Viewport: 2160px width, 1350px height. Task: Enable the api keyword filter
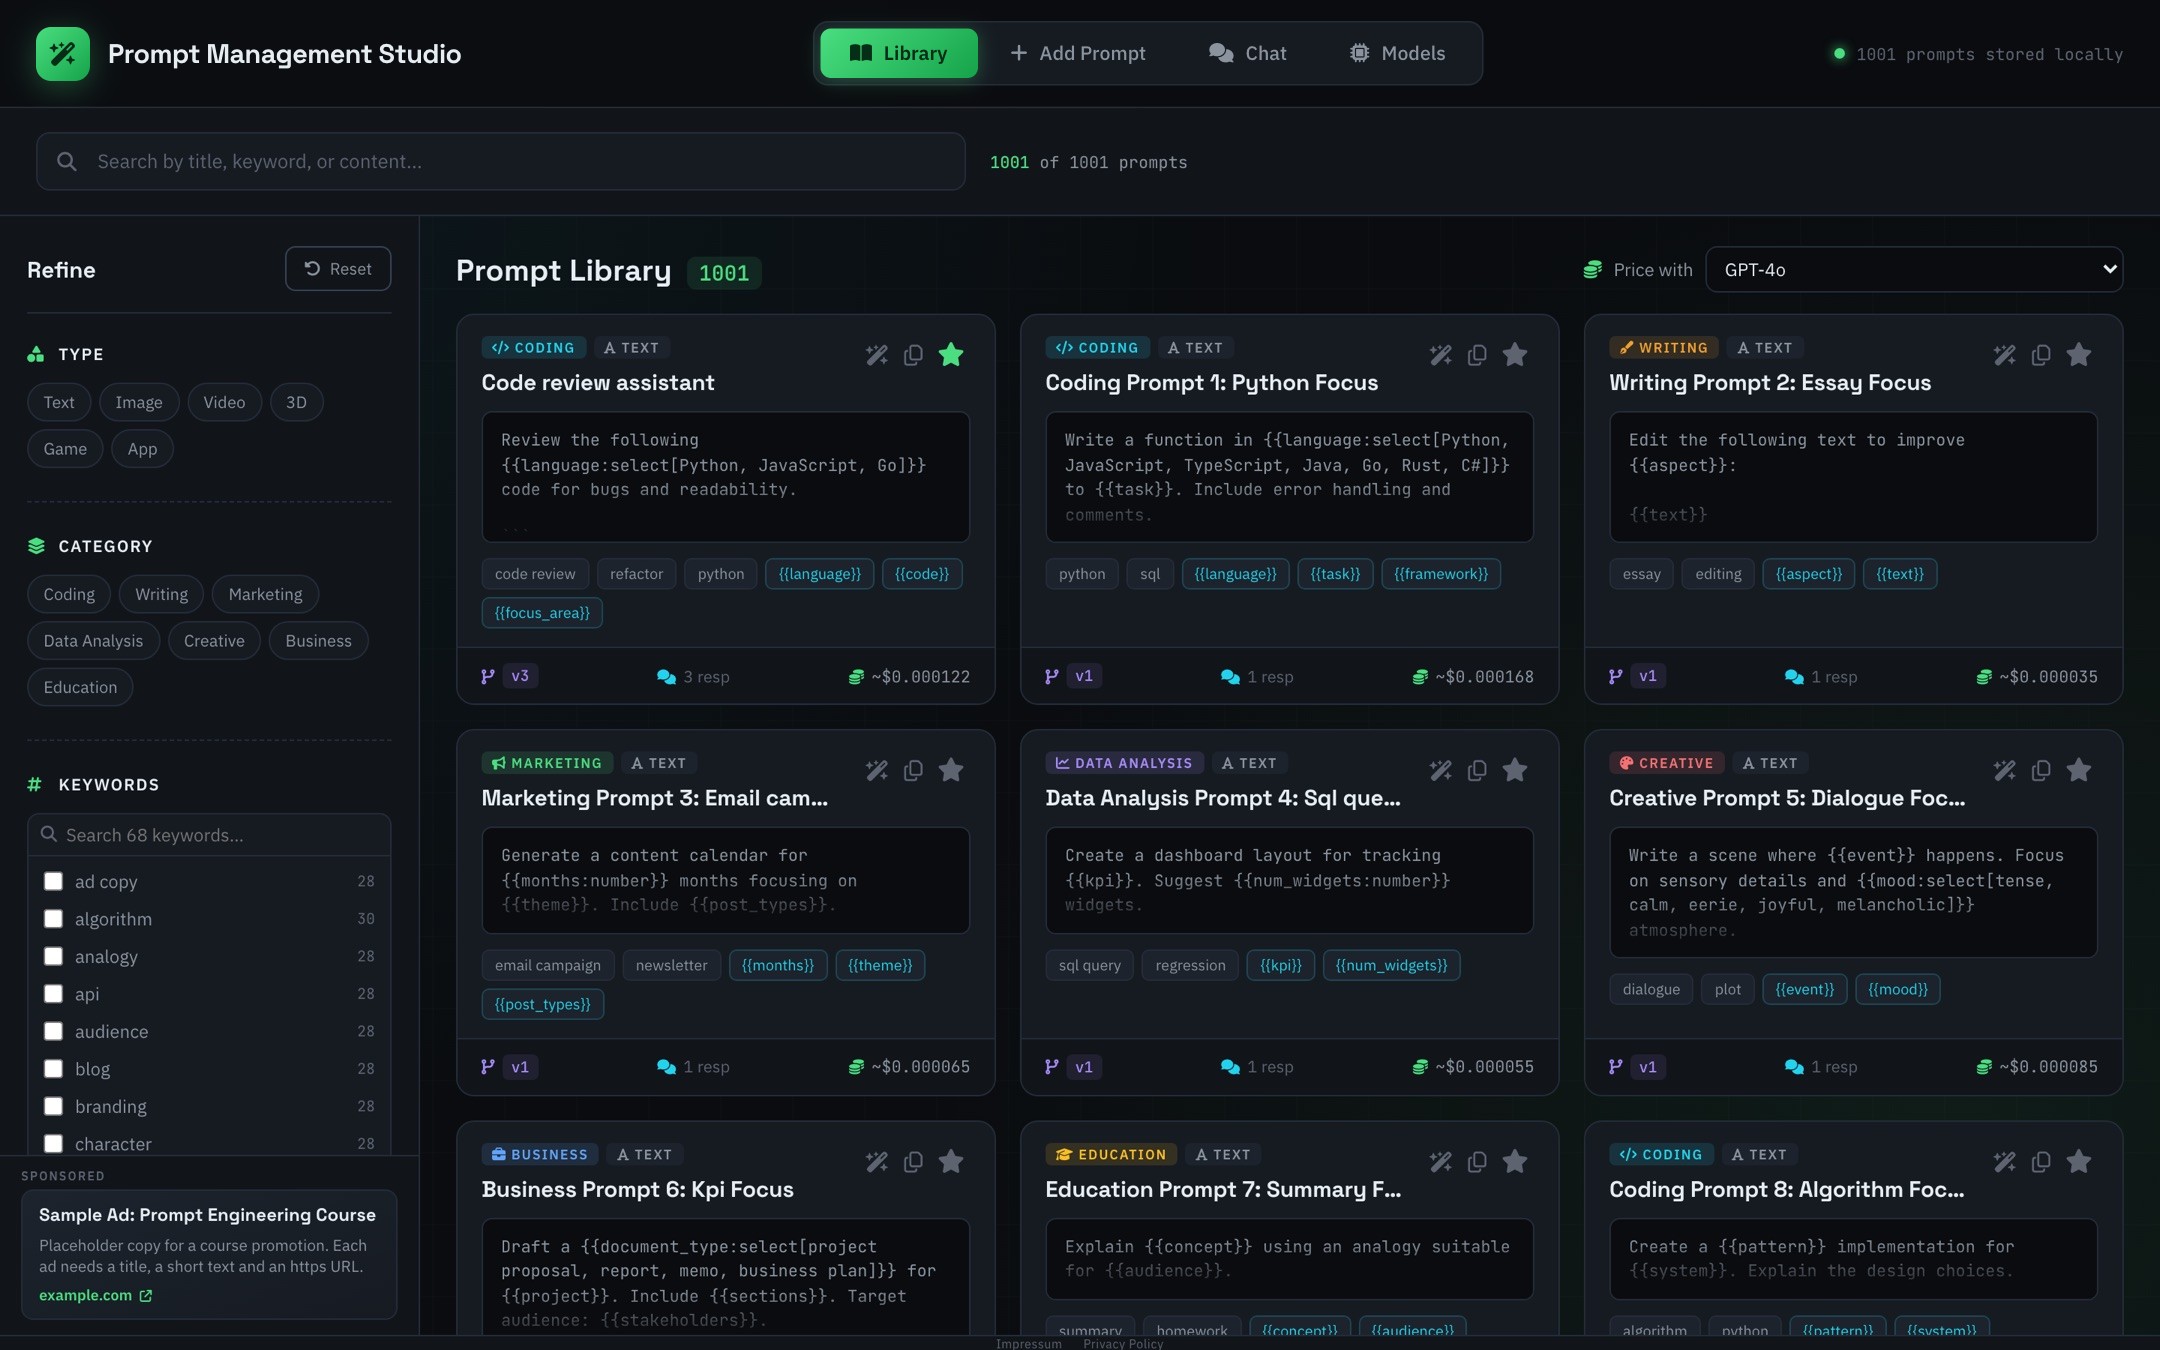tap(53, 993)
